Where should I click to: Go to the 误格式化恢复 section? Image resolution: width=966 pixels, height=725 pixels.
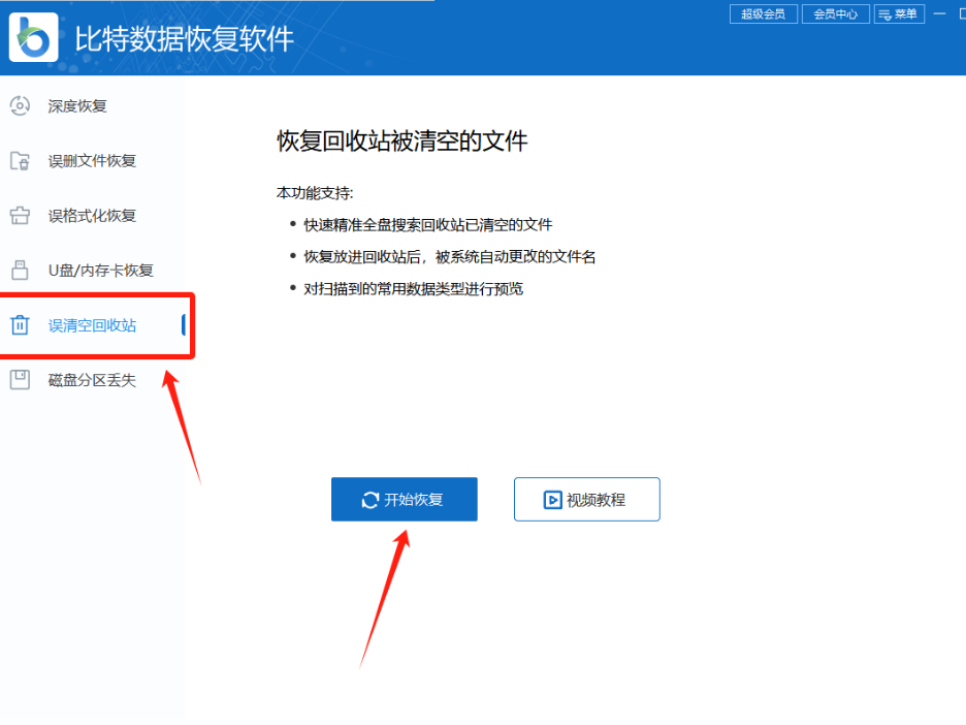(x=92, y=216)
